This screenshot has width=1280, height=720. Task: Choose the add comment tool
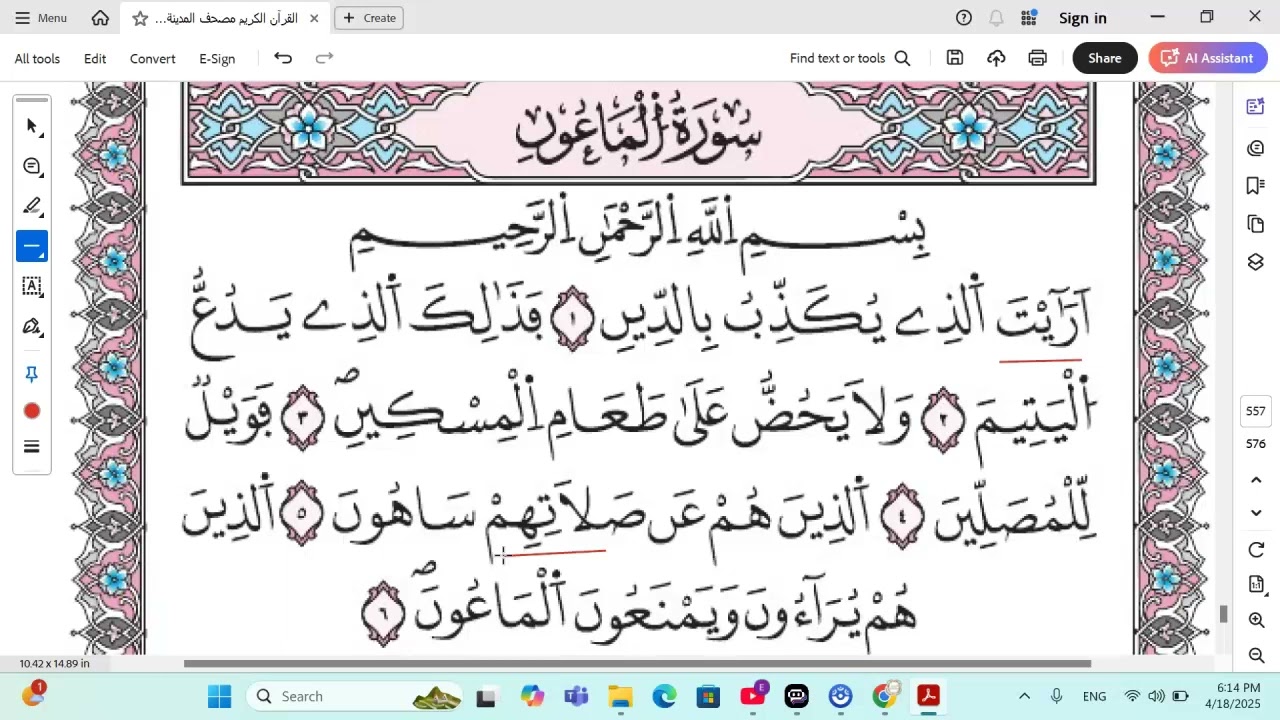(x=32, y=166)
